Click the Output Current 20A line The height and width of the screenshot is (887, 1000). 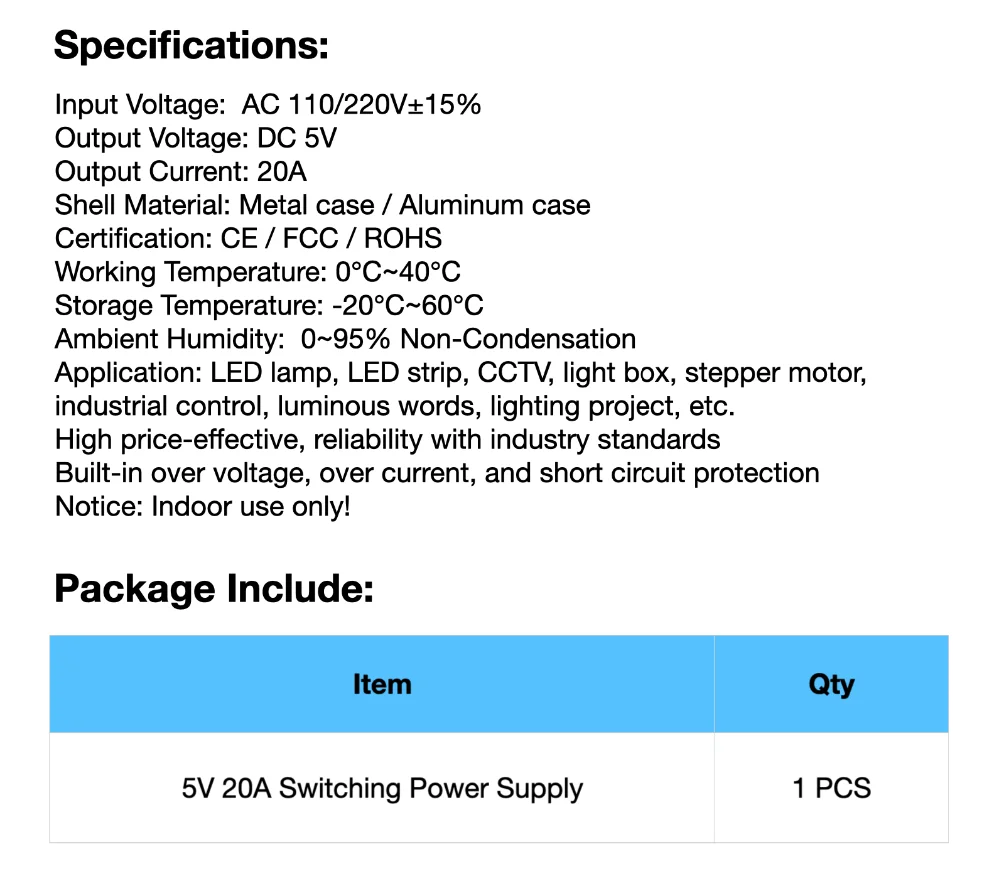[x=180, y=172]
